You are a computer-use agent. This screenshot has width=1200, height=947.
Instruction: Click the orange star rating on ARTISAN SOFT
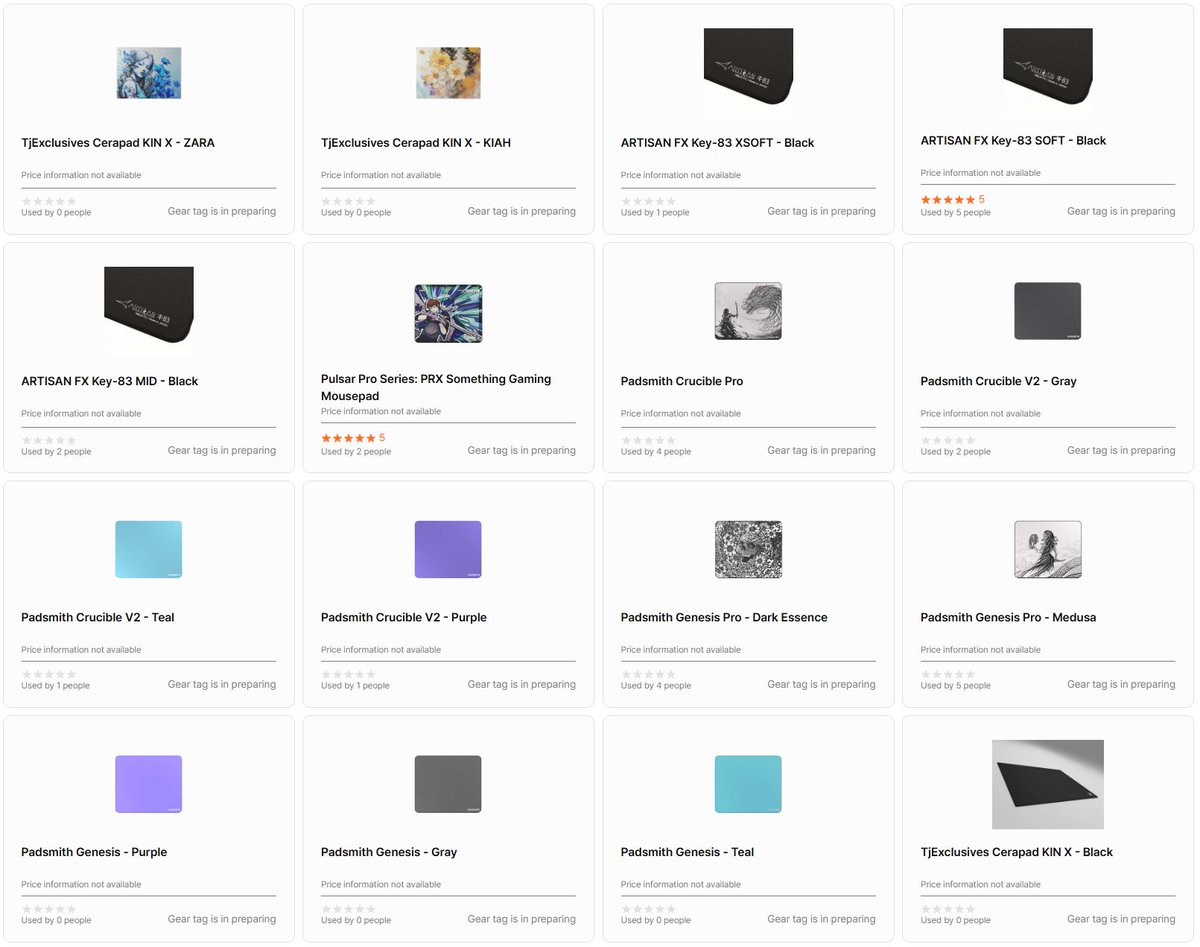point(948,200)
